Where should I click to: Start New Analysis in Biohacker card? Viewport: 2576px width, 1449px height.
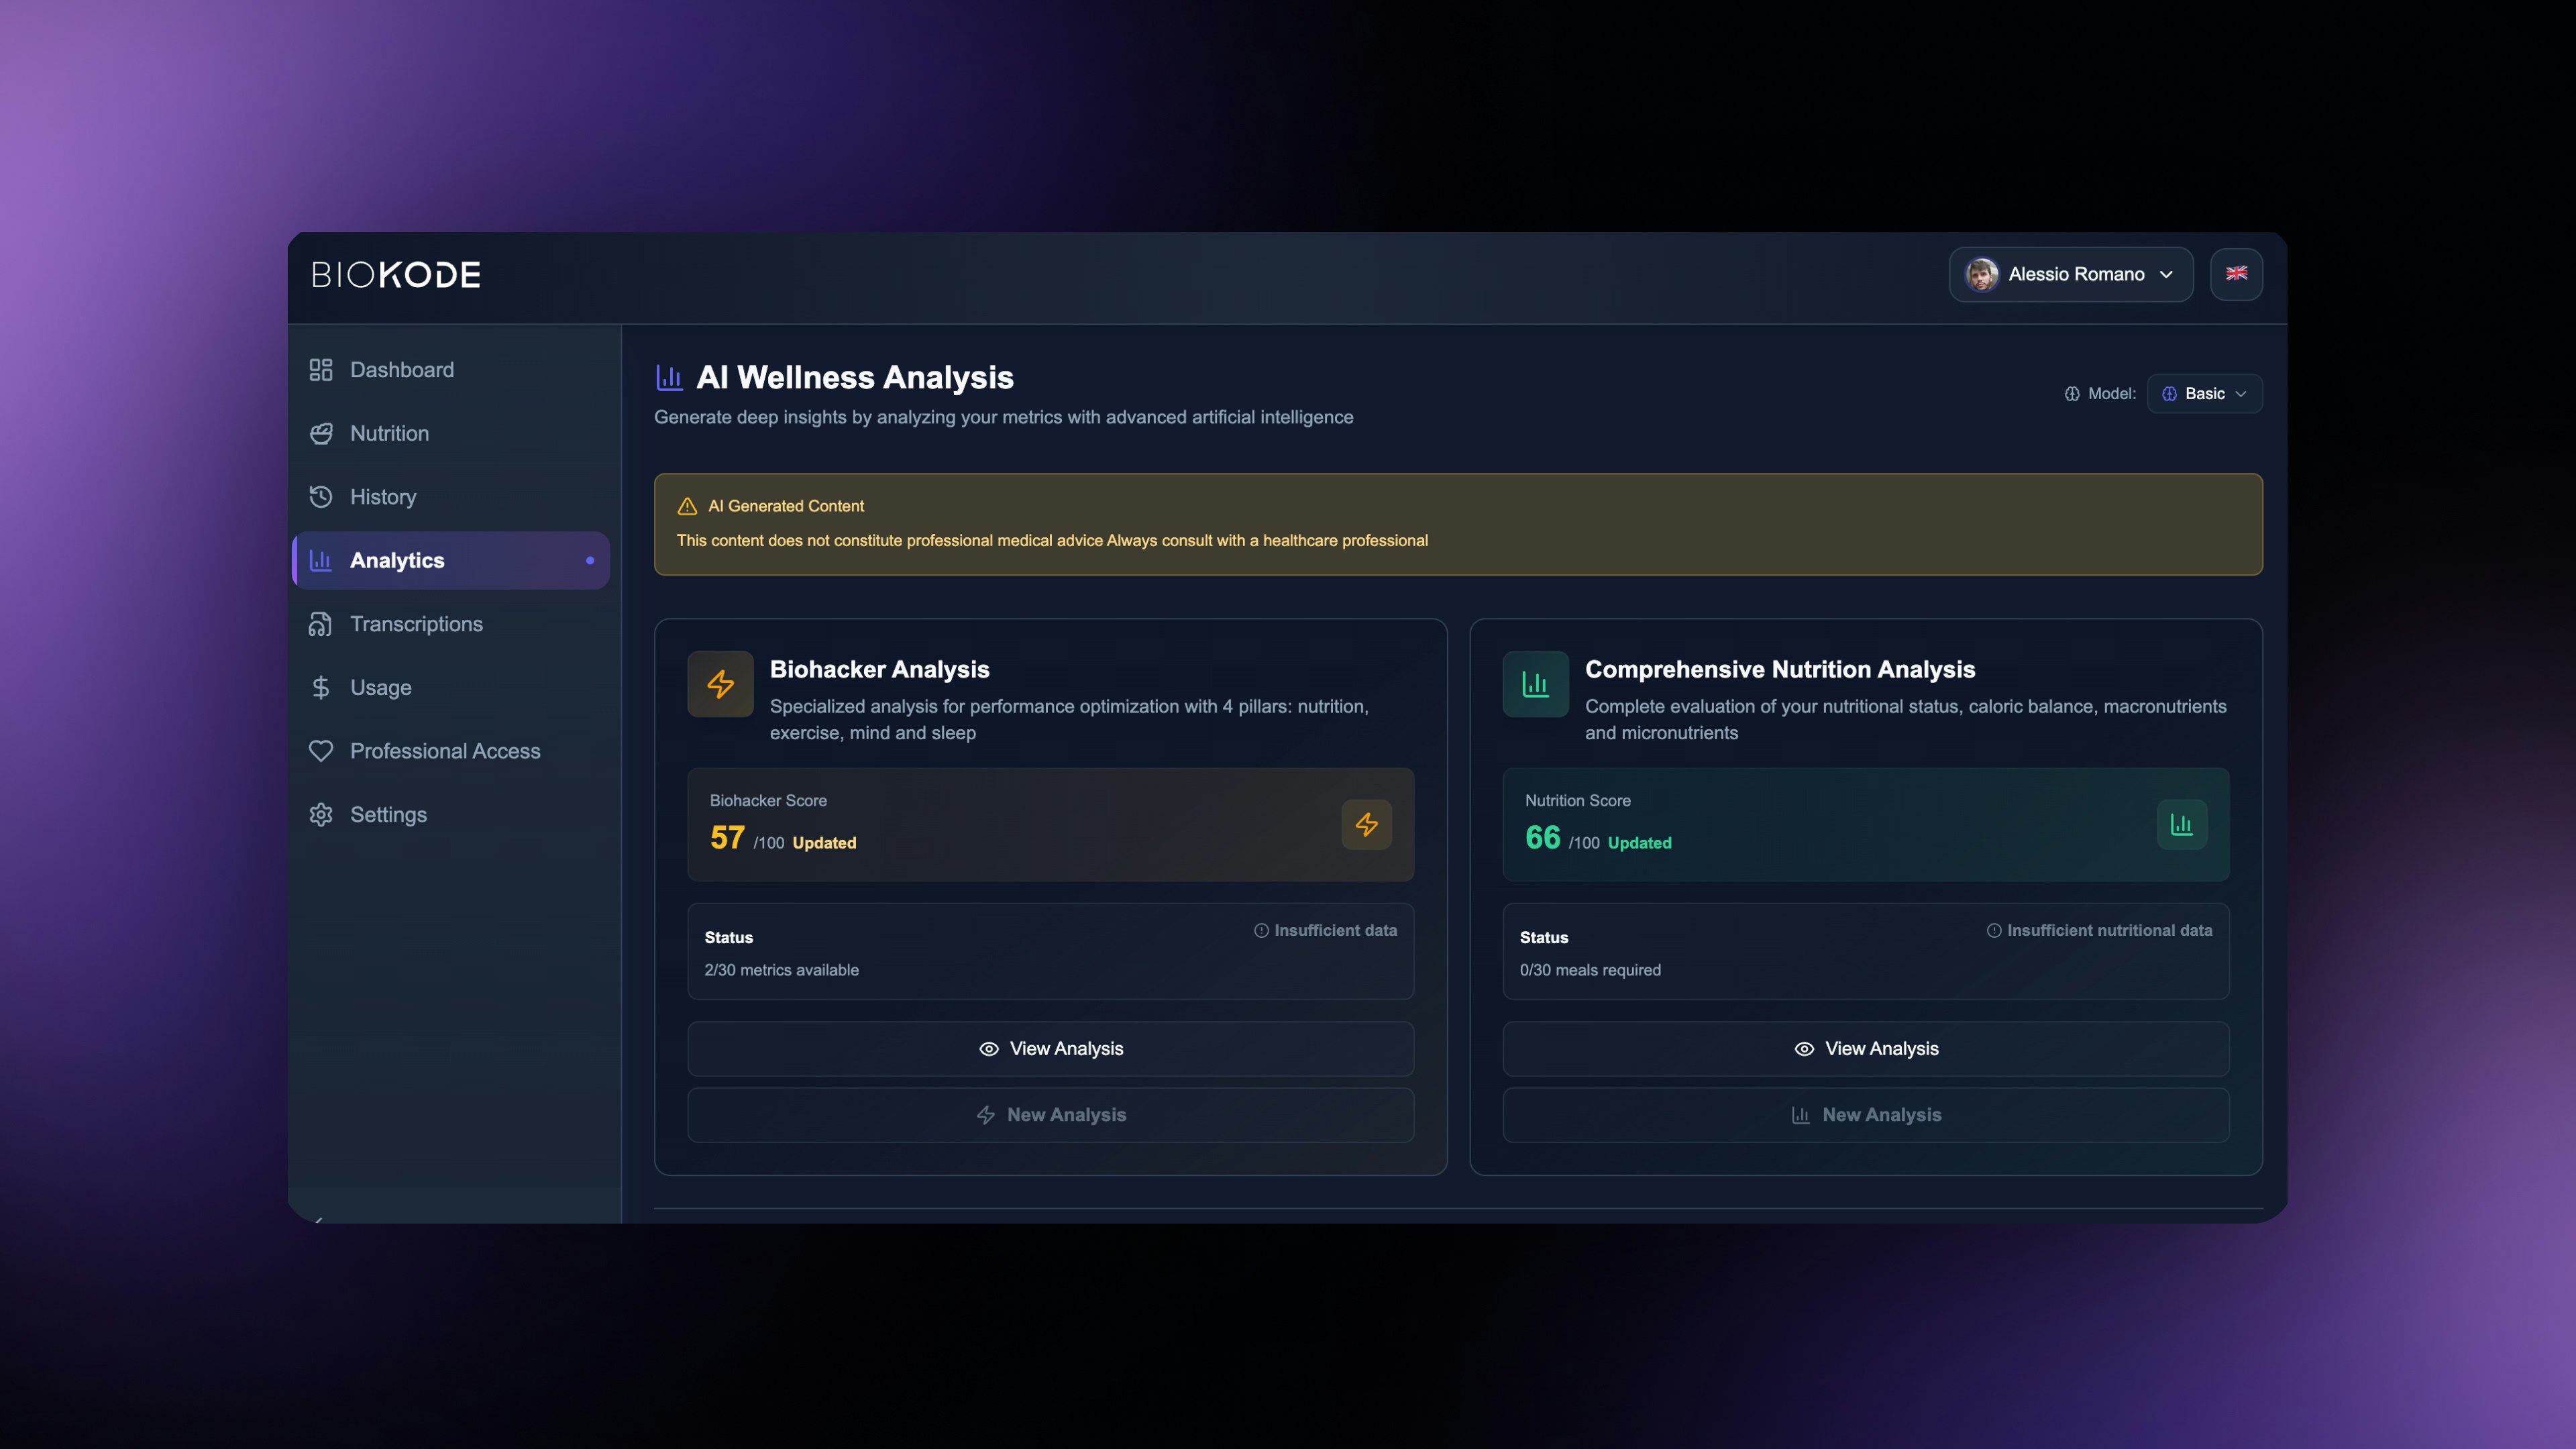click(1050, 1115)
